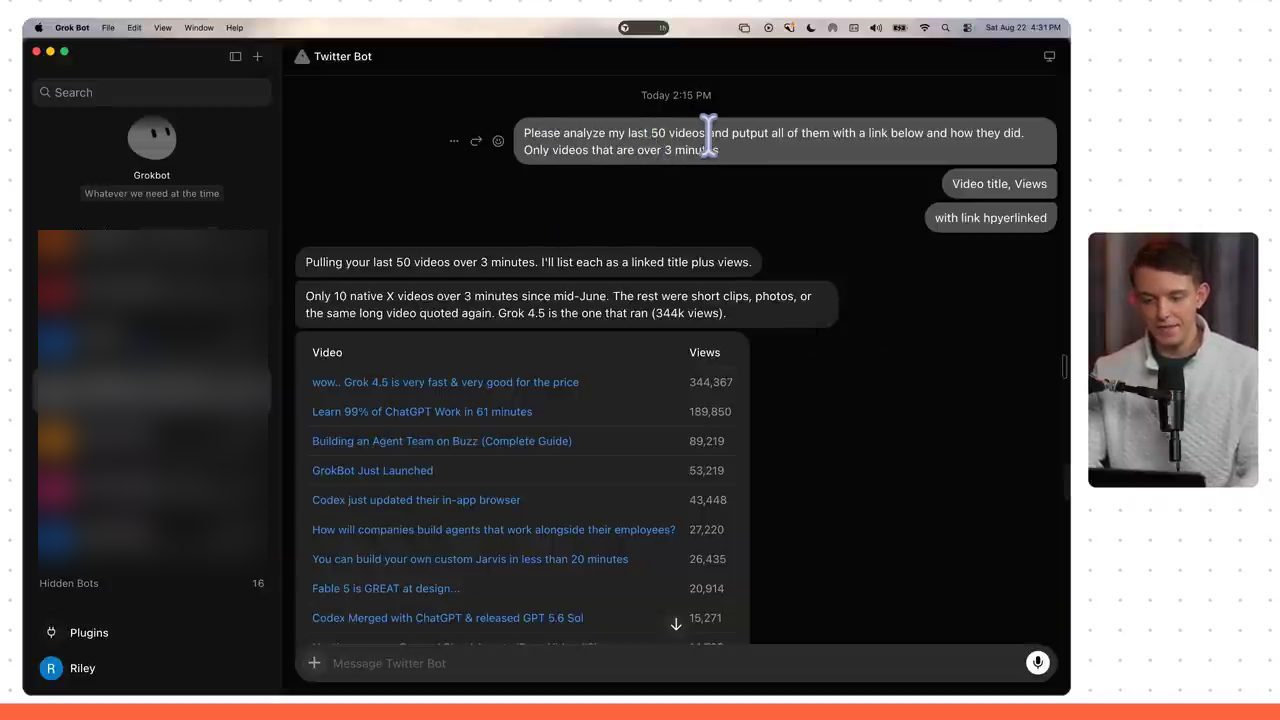The width and height of the screenshot is (1280, 720).
Task: Click the display icon in chat header
Action: tap(1049, 57)
